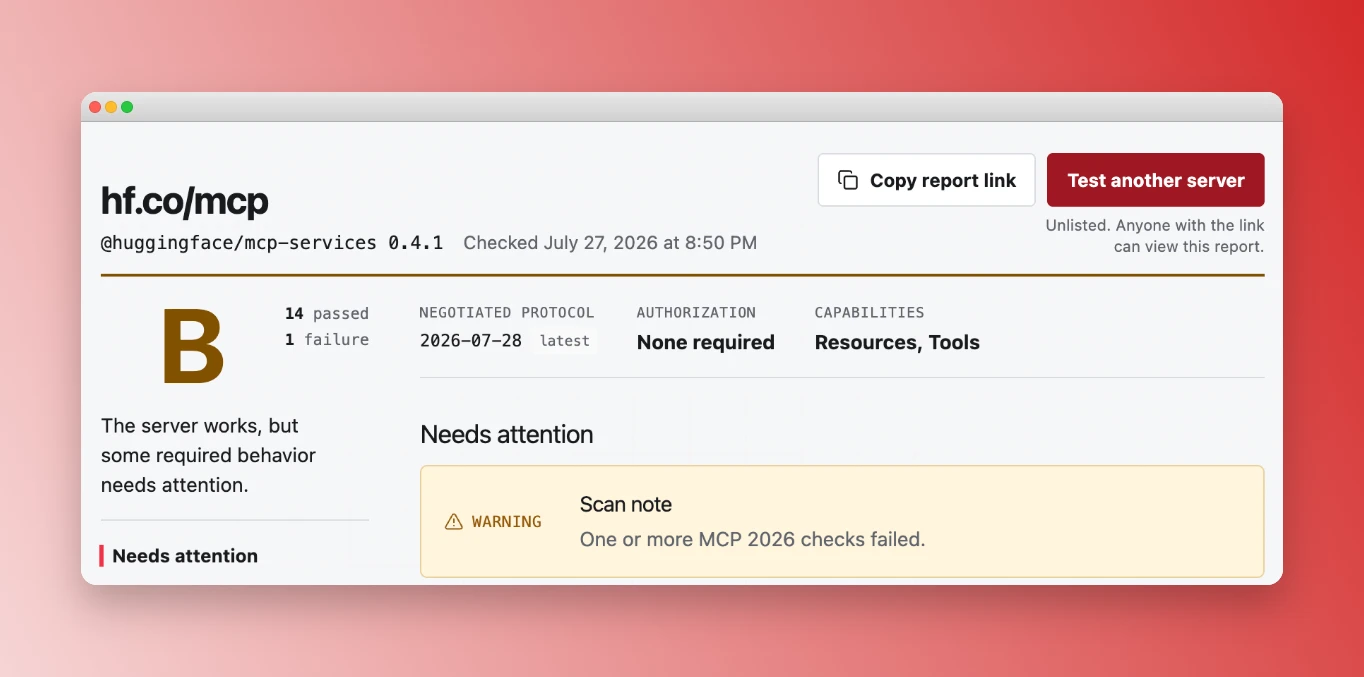Click the Copy report link button

coord(926,180)
